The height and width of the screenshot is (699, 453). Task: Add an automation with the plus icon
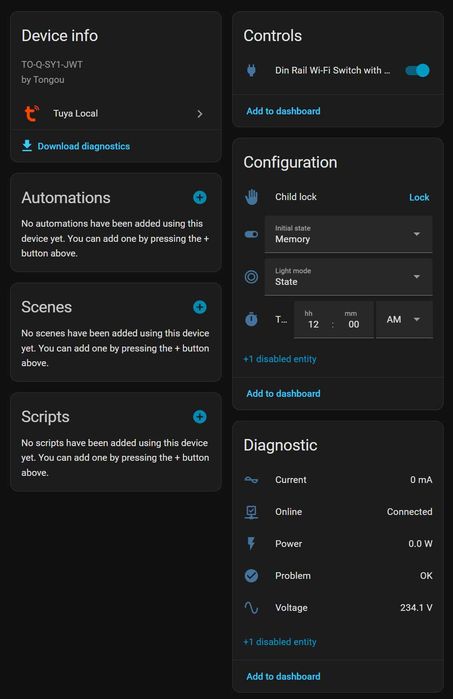click(x=200, y=197)
